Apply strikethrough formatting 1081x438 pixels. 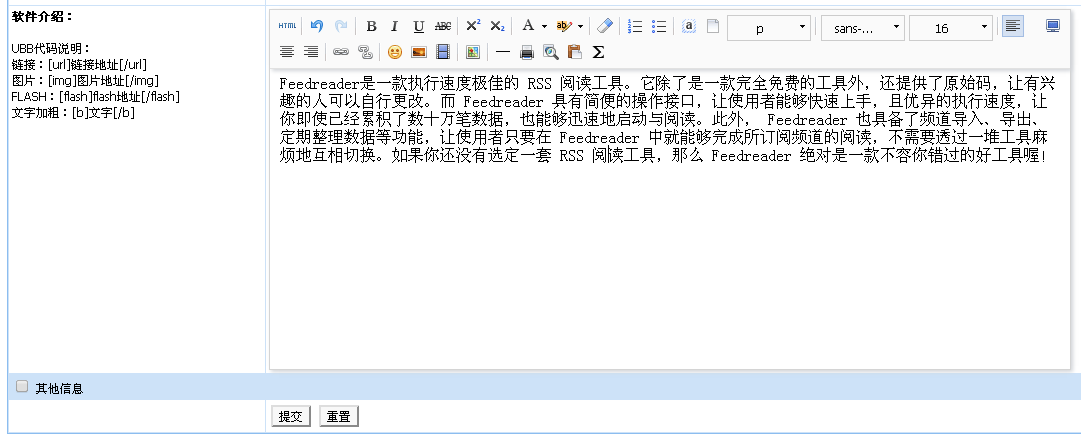[x=442, y=27]
